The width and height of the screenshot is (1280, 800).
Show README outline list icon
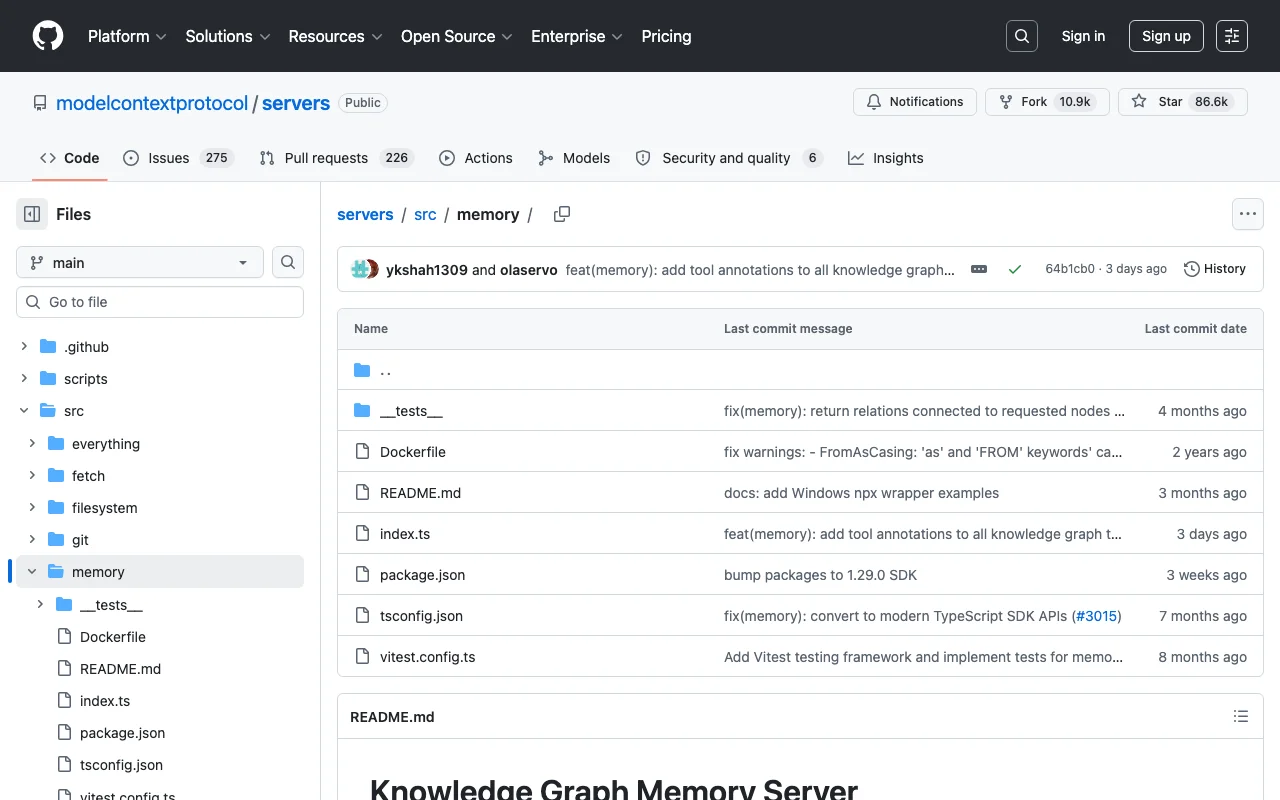point(1241,716)
